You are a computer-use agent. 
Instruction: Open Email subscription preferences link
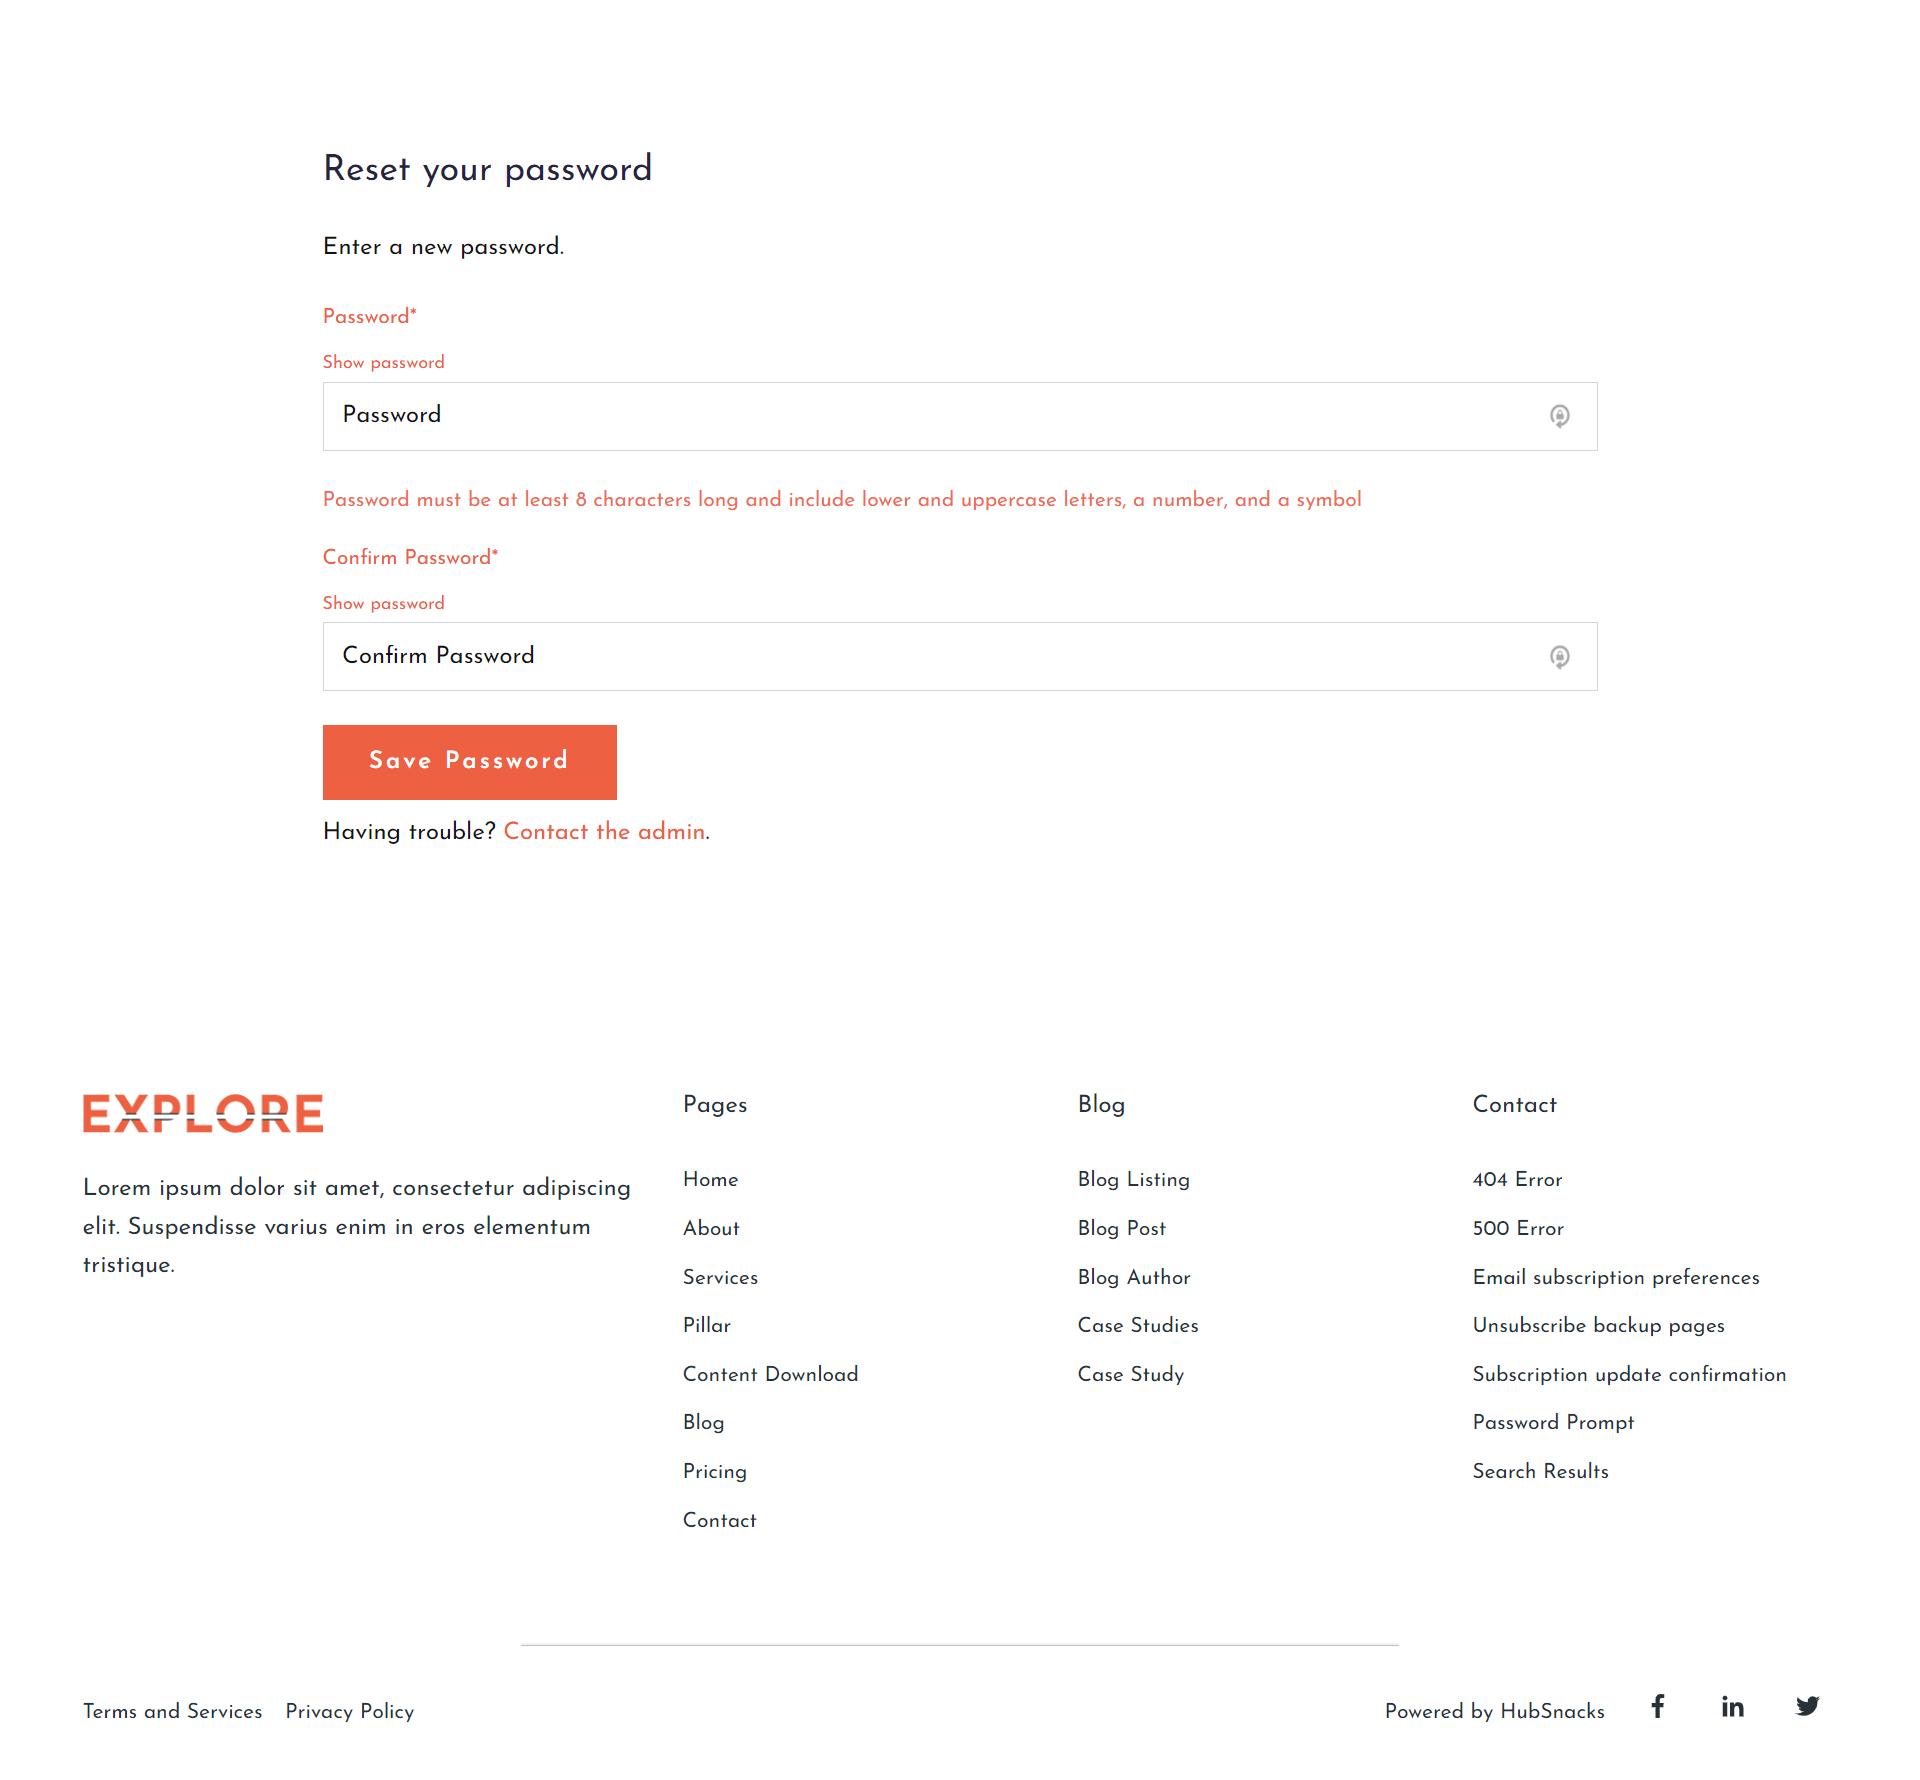point(1615,1277)
